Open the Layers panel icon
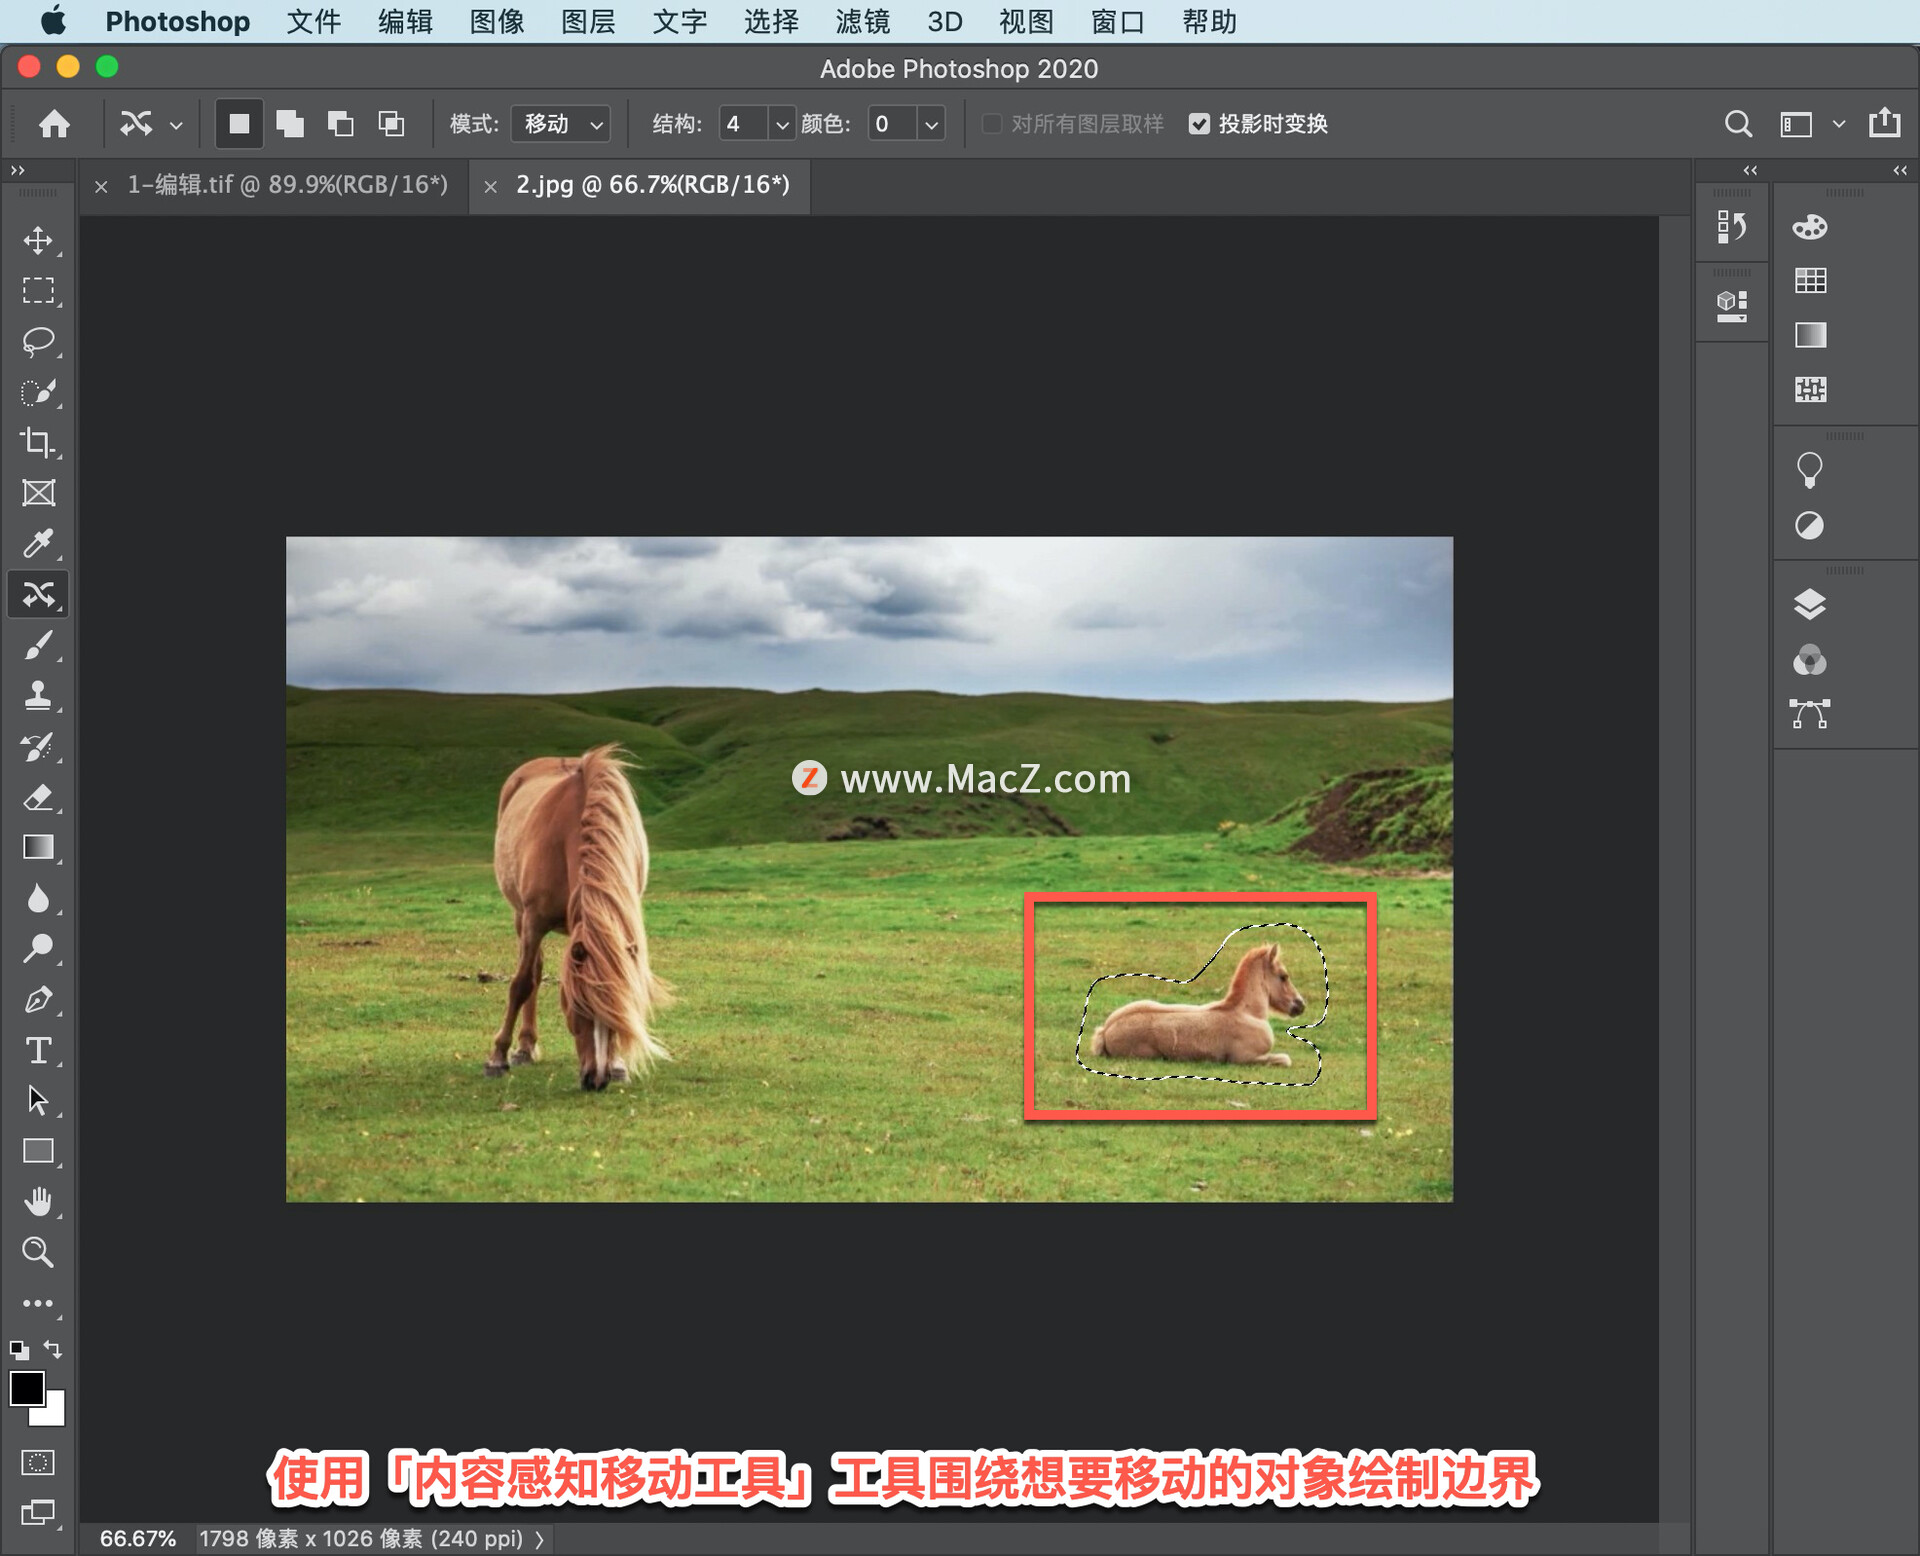The width and height of the screenshot is (1920, 1556). [x=1810, y=604]
